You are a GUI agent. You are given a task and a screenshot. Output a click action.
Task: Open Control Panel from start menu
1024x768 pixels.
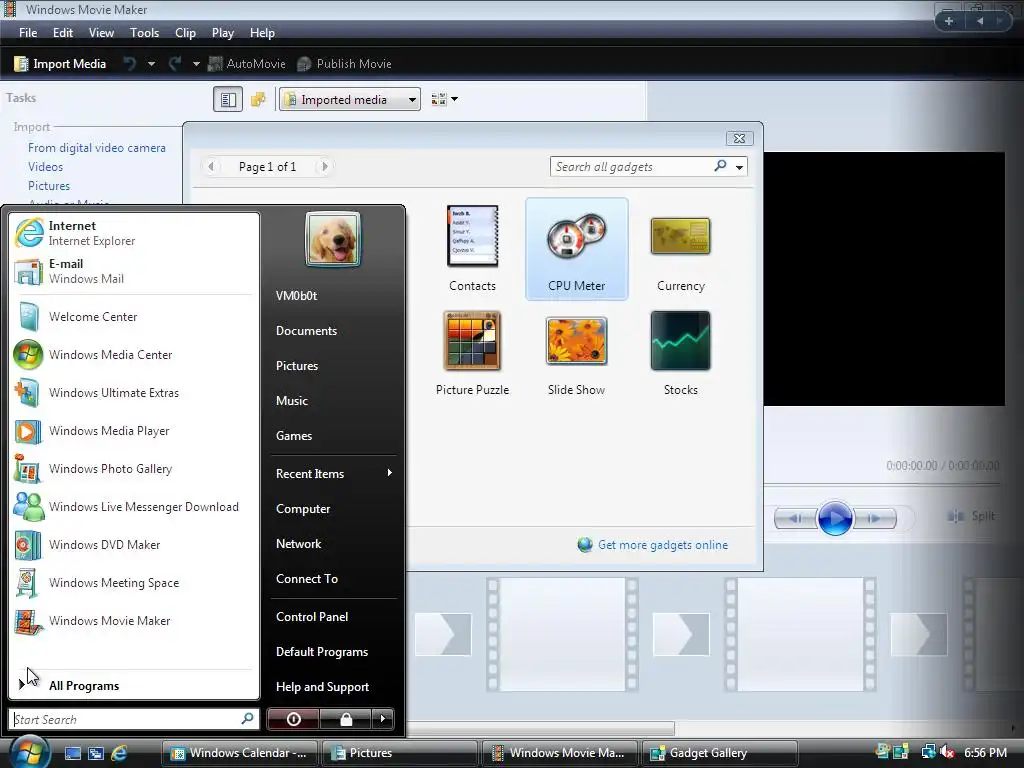tap(312, 616)
